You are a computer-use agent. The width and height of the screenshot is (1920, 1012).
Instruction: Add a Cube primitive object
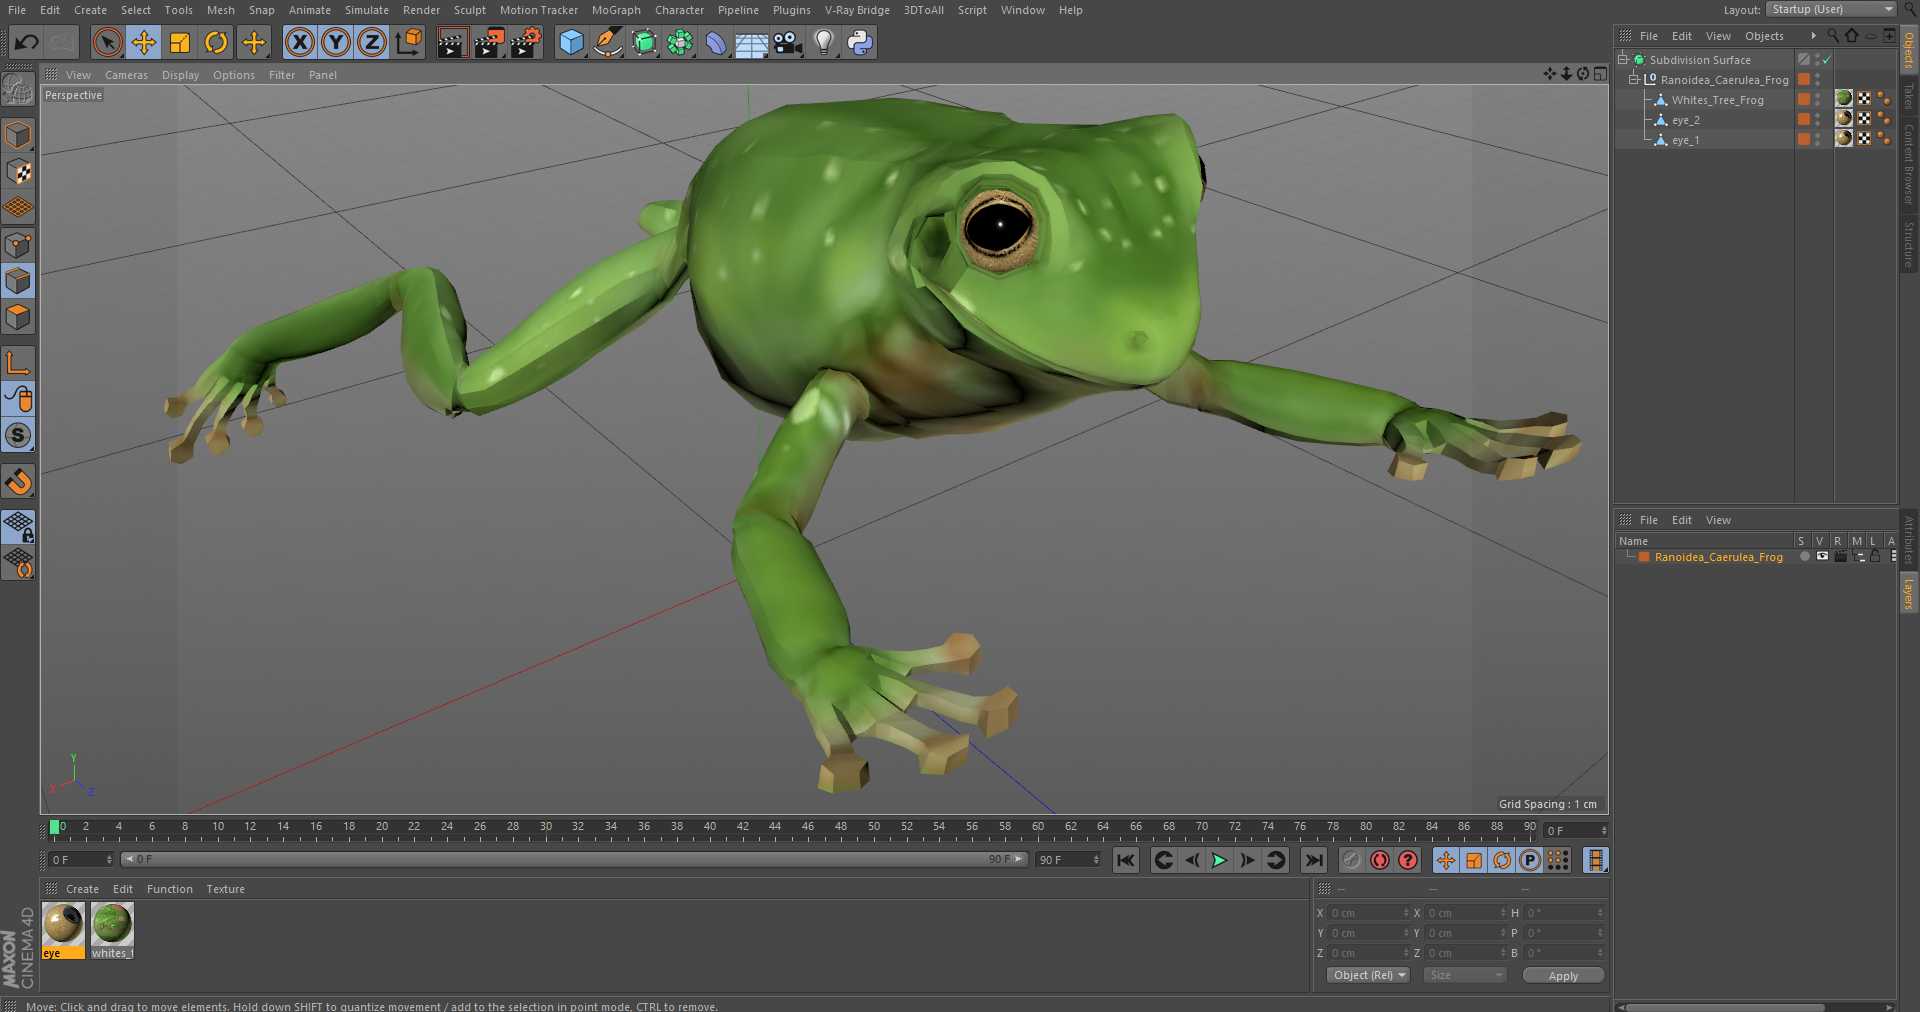point(571,42)
